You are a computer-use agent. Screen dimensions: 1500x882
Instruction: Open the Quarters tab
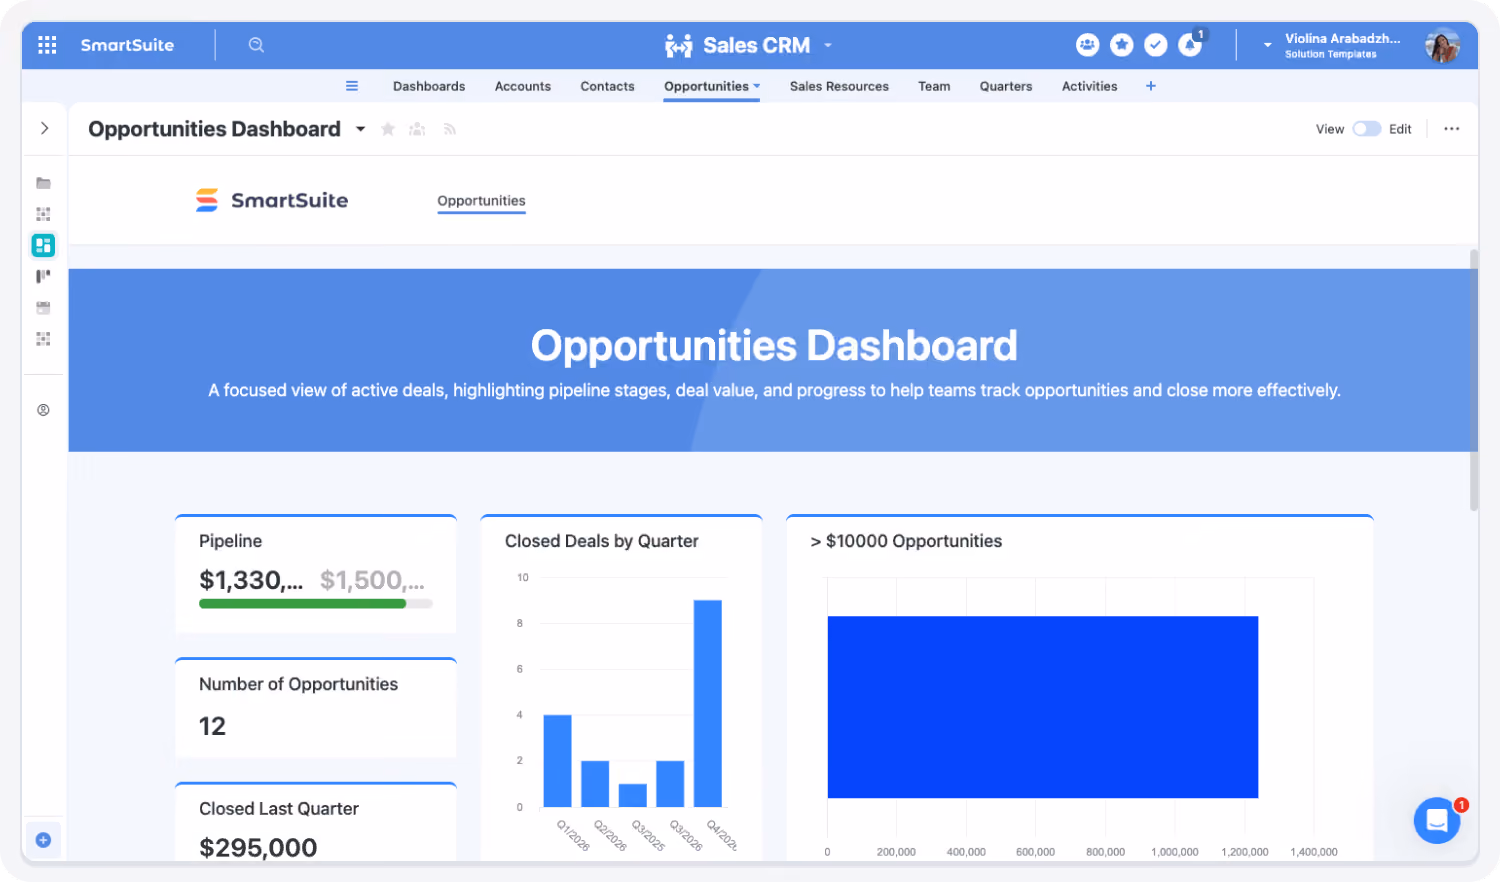click(x=1006, y=86)
